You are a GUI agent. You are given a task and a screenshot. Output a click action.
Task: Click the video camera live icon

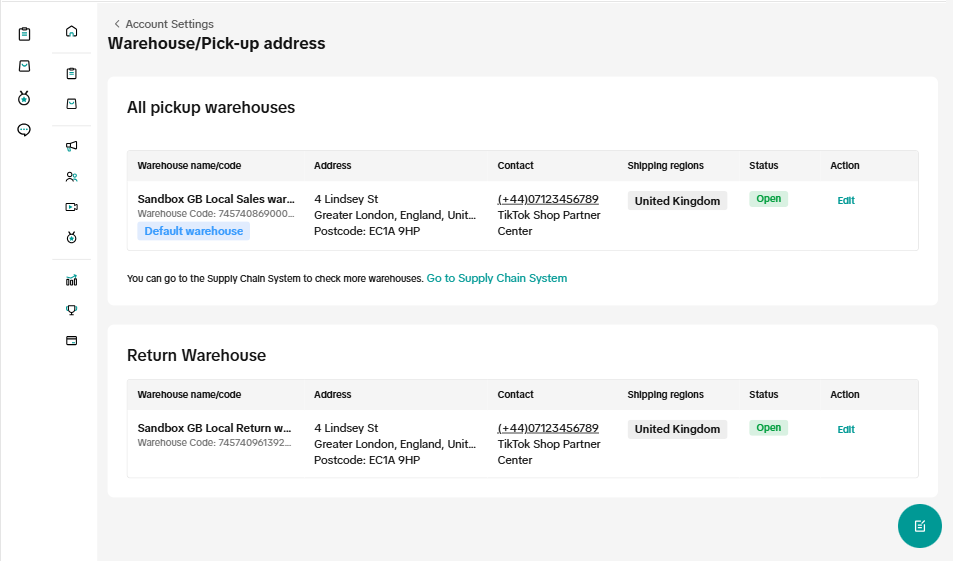(71, 207)
